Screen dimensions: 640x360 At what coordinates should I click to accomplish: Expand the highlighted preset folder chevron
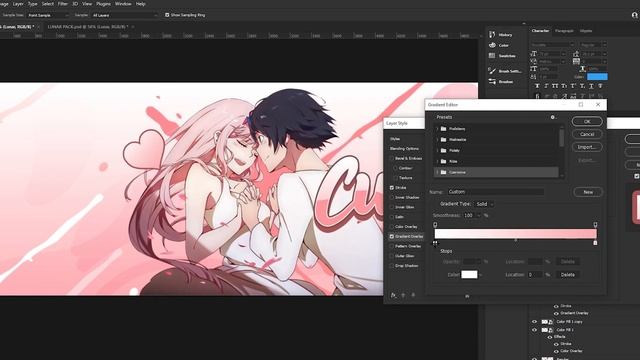437,172
